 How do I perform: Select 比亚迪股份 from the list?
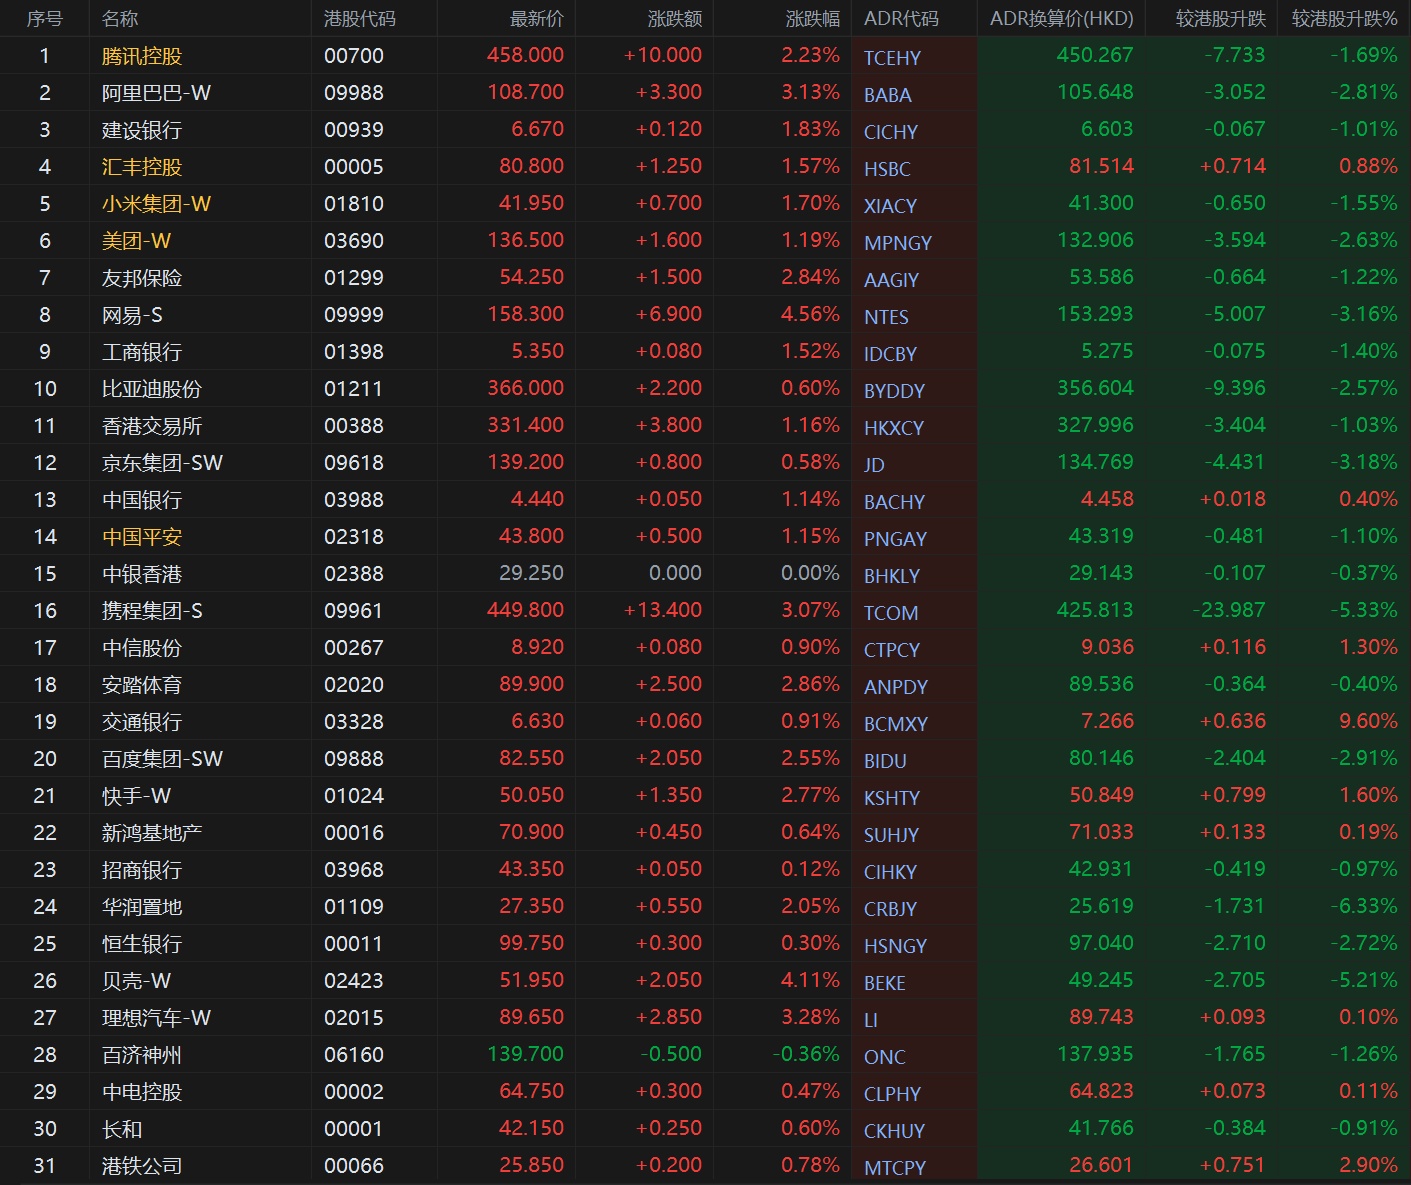[152, 389]
